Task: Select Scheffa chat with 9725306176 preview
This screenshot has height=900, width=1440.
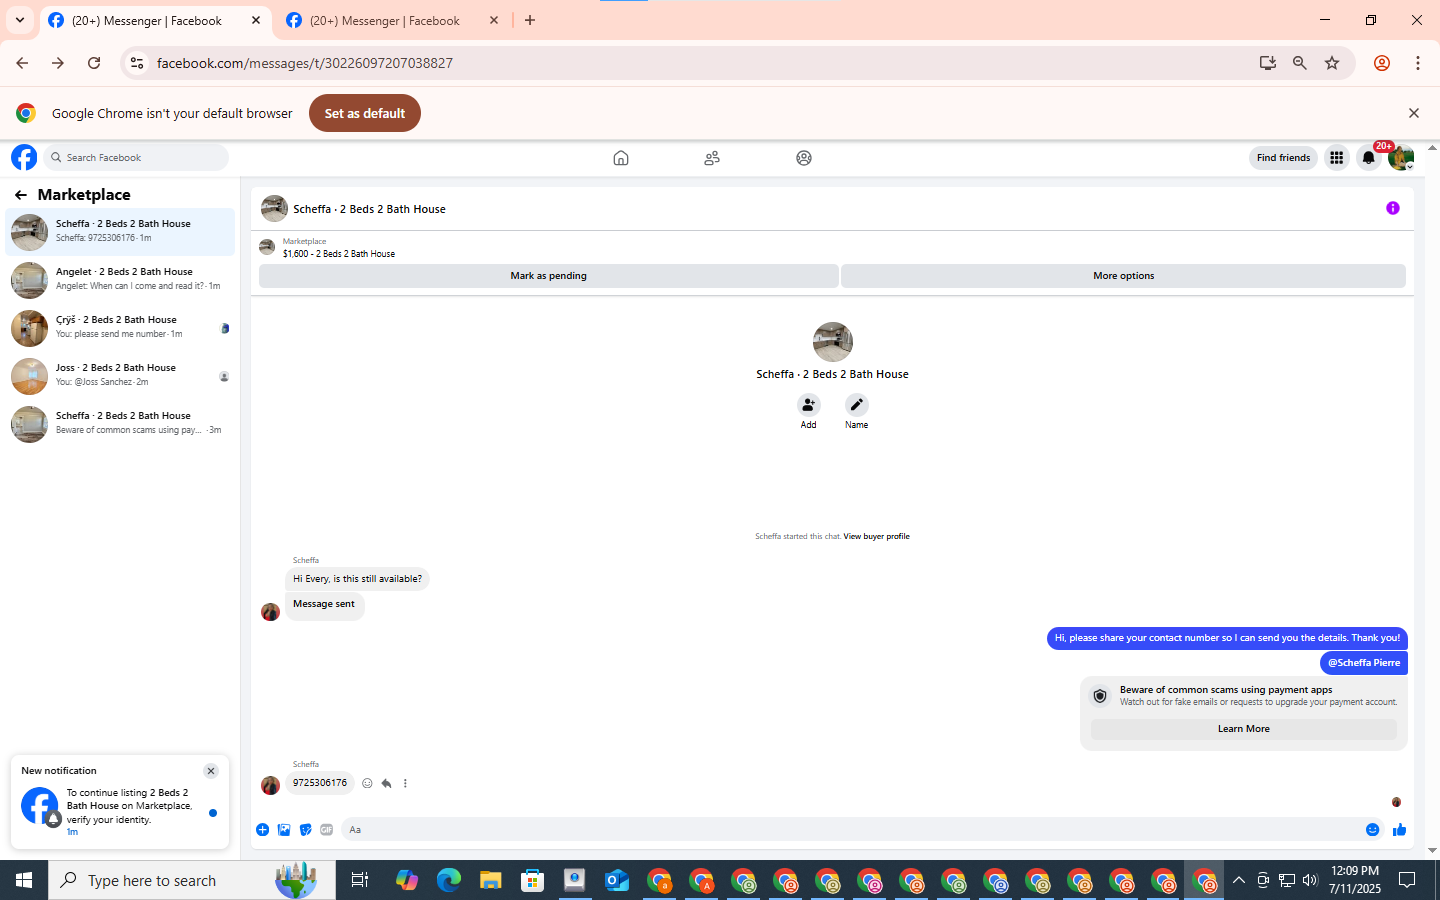Action: click(x=120, y=232)
